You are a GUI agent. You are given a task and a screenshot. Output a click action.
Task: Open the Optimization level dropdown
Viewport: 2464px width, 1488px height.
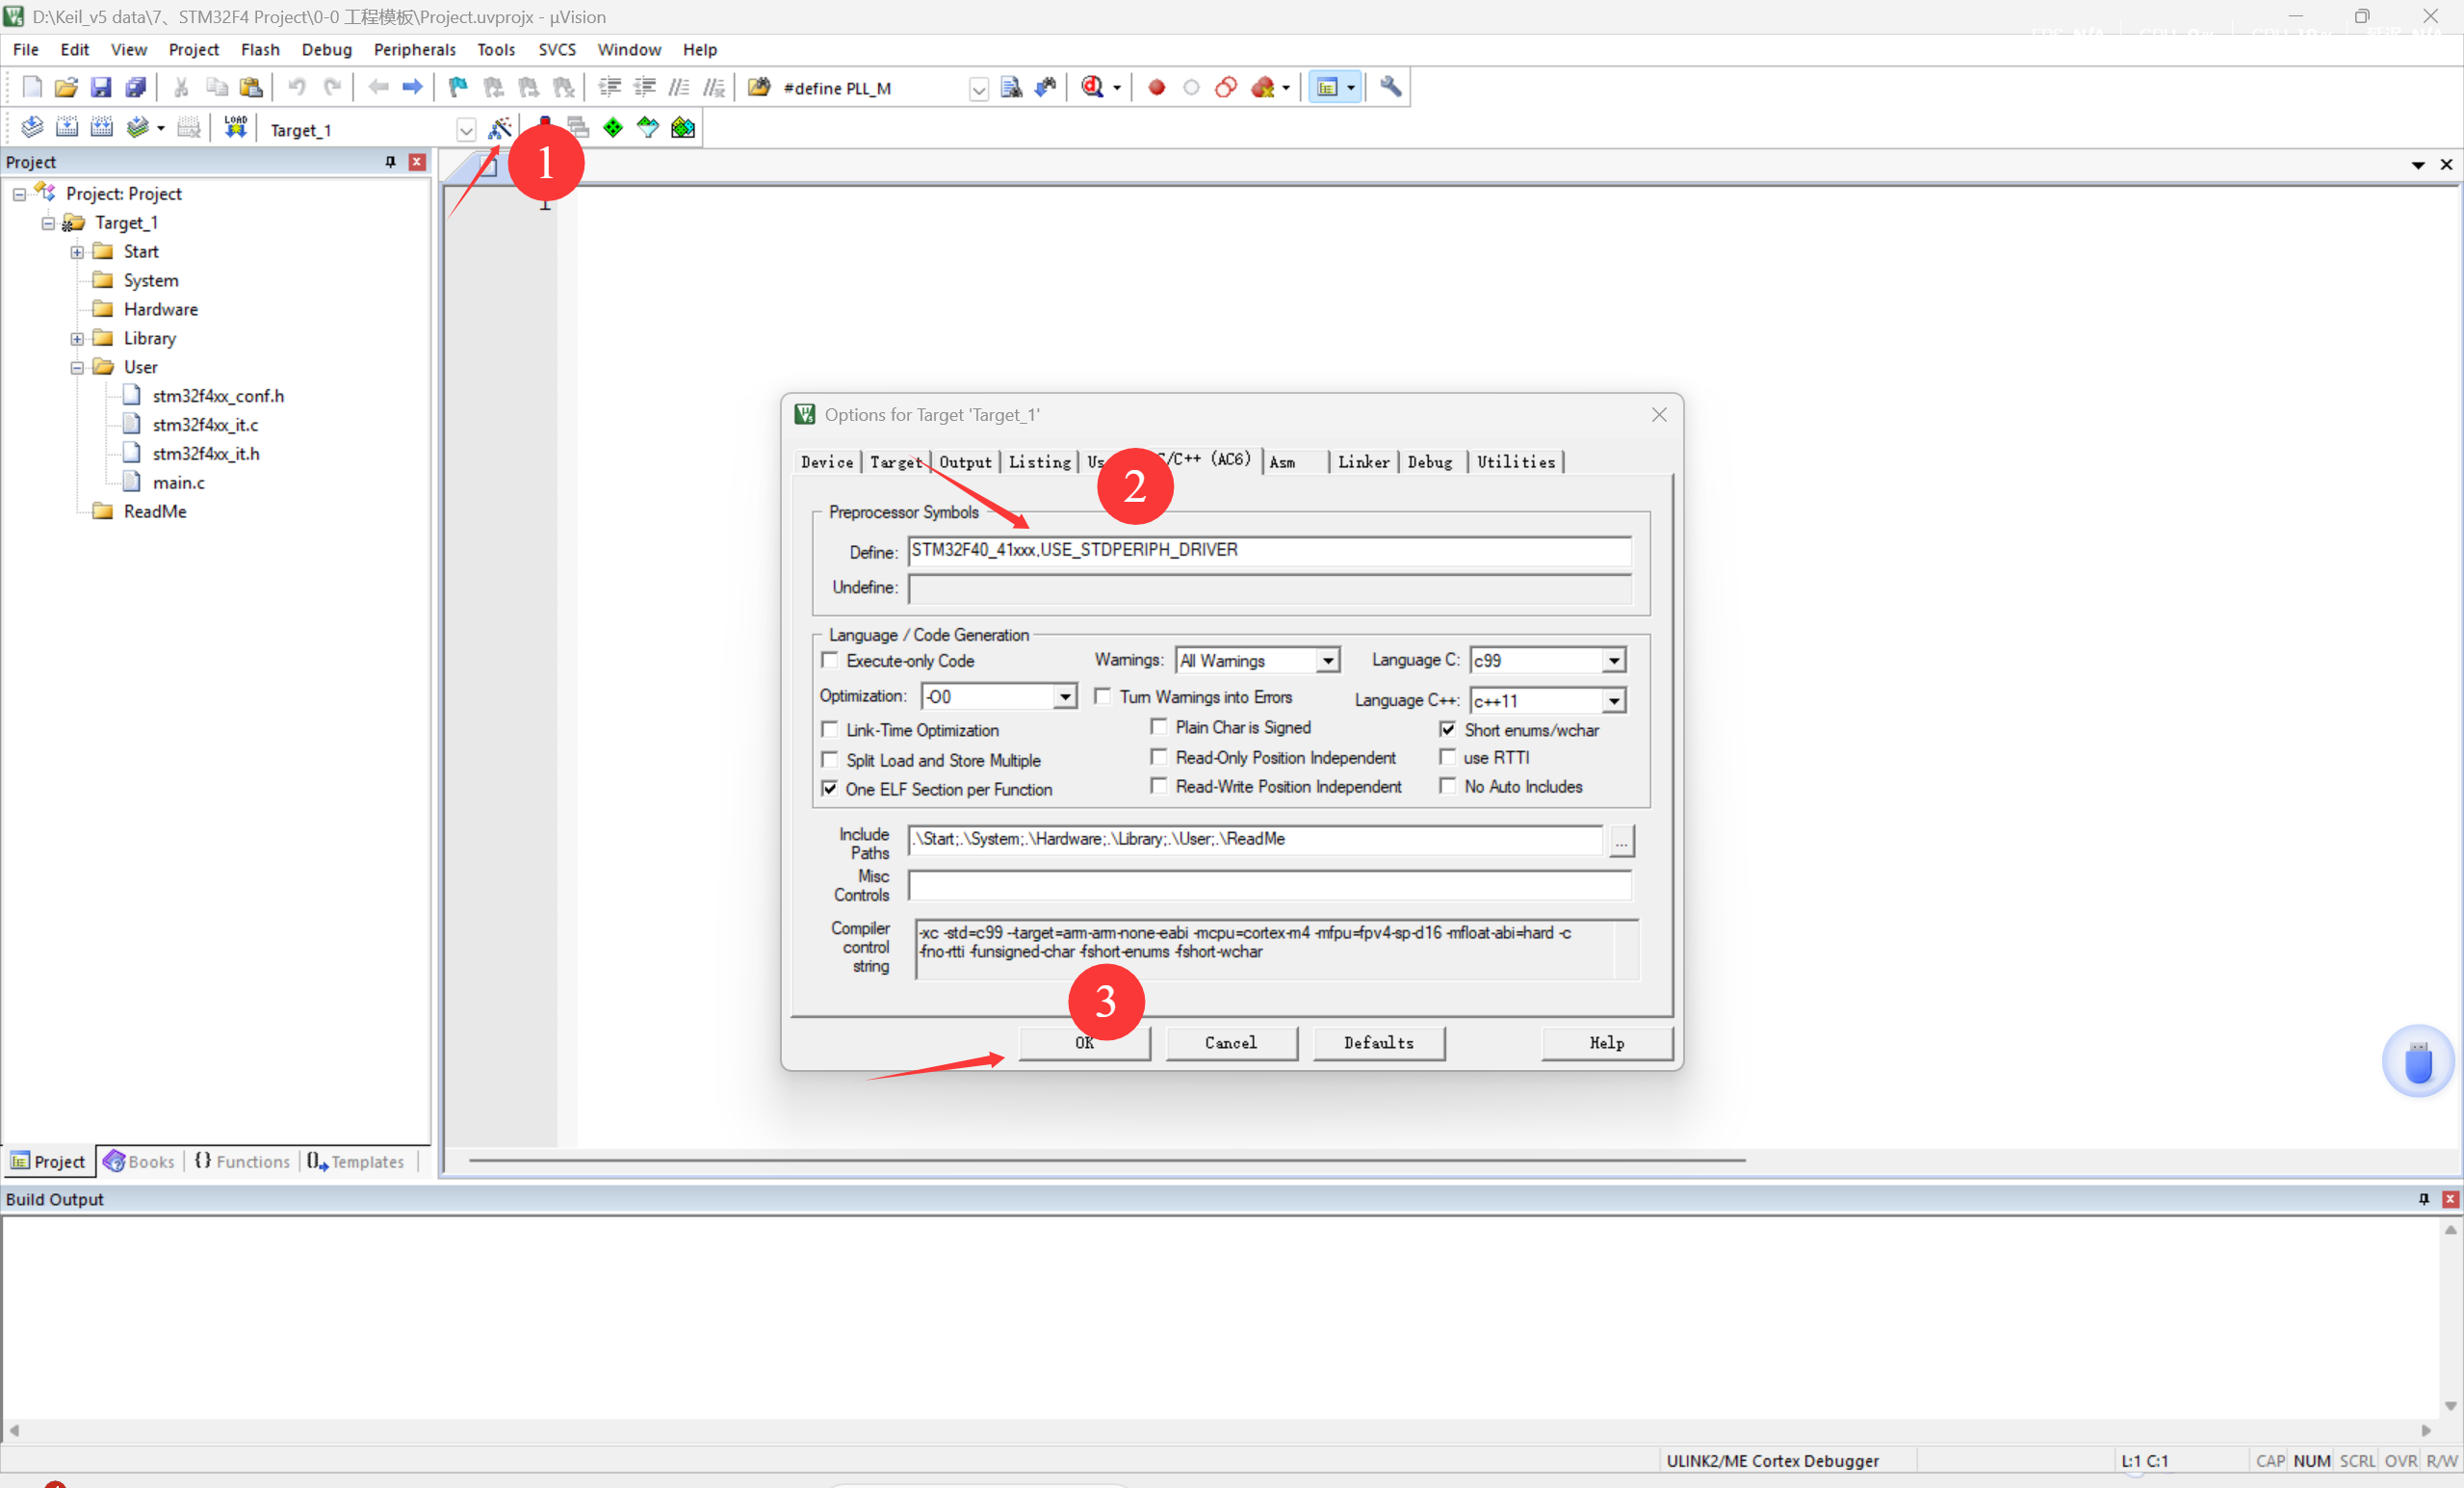click(x=1065, y=696)
